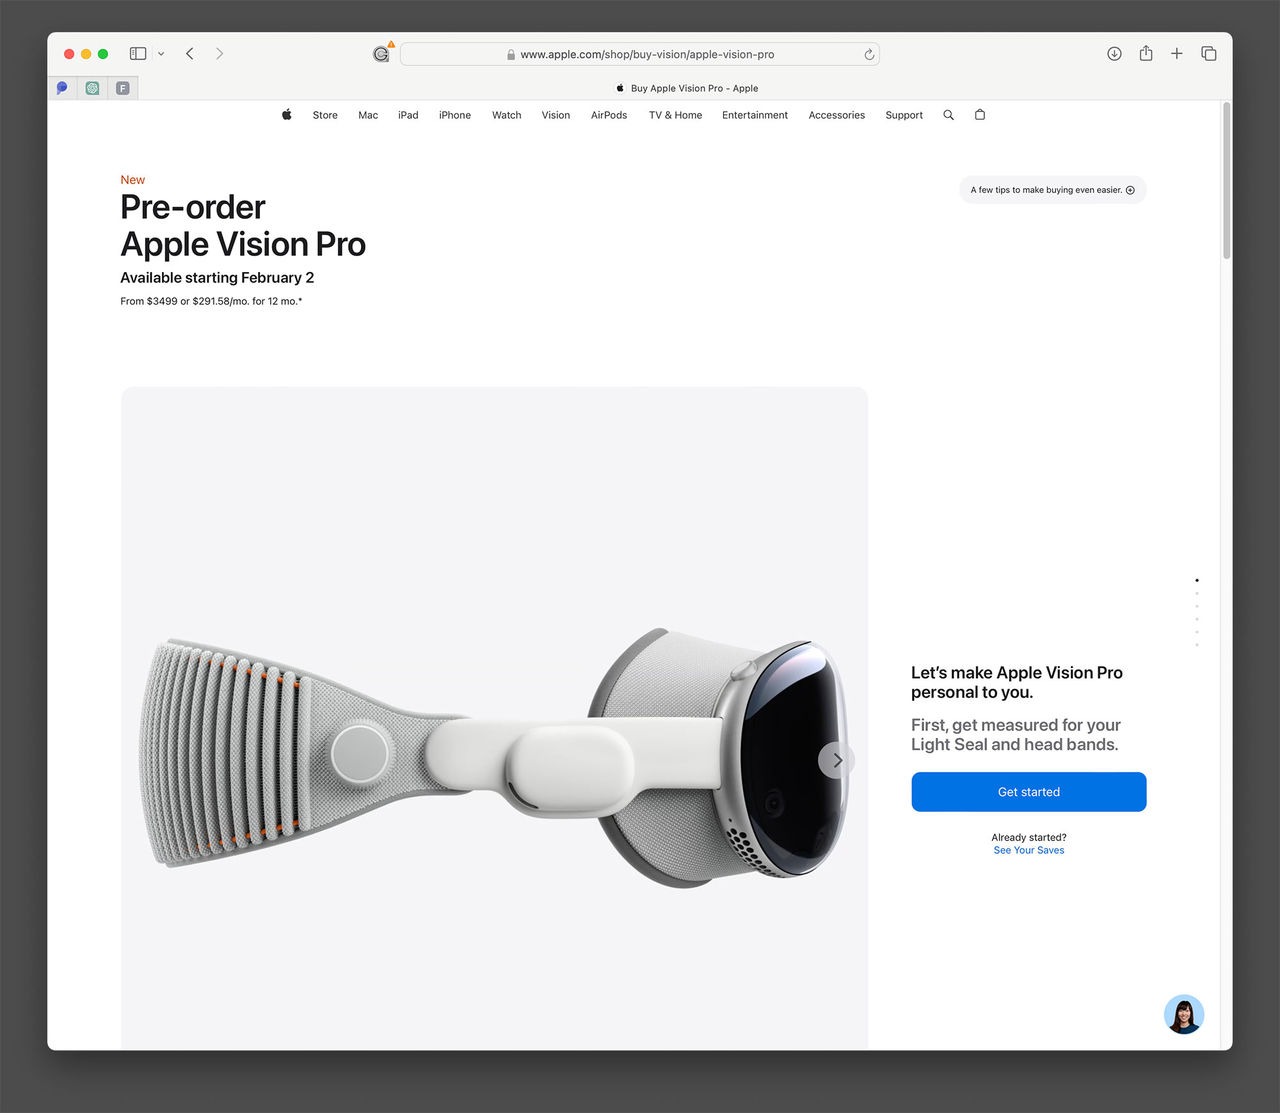Viewport: 1280px width, 1113px height.
Task: Share the page using Safari's share icon
Action: (1145, 53)
